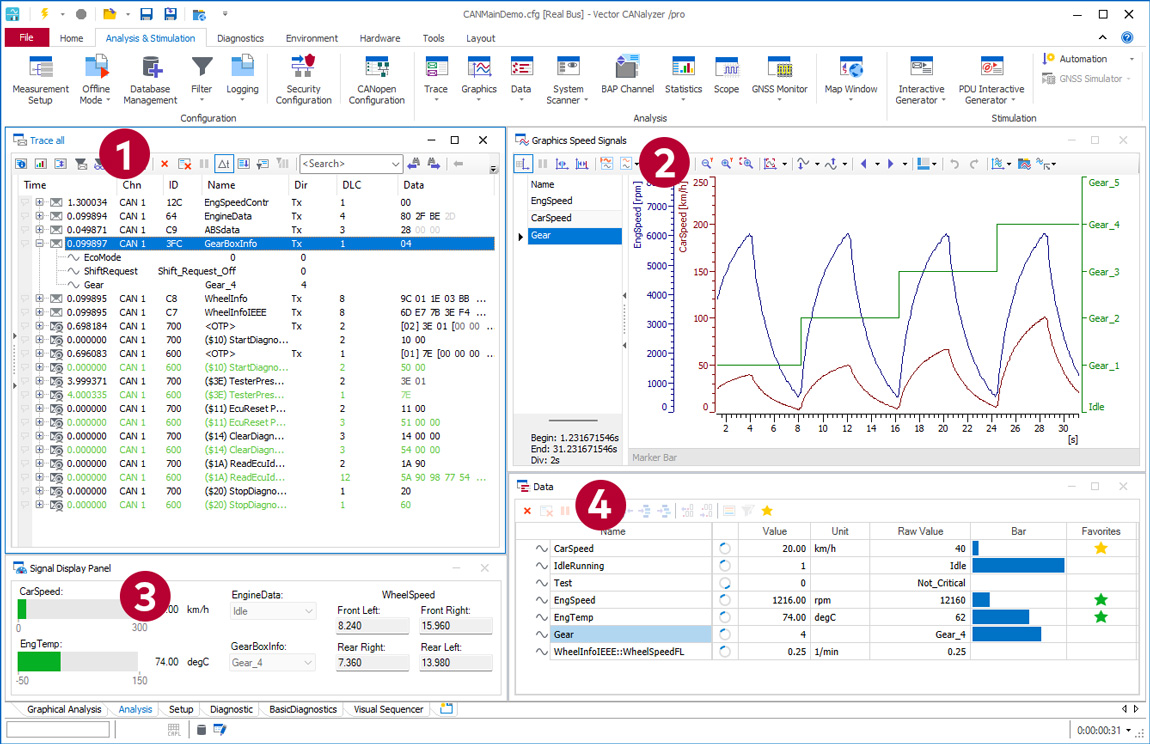Click zoom-in magnifier in Graphics toolbar
Image resolution: width=1150 pixels, height=744 pixels.
(x=726, y=164)
